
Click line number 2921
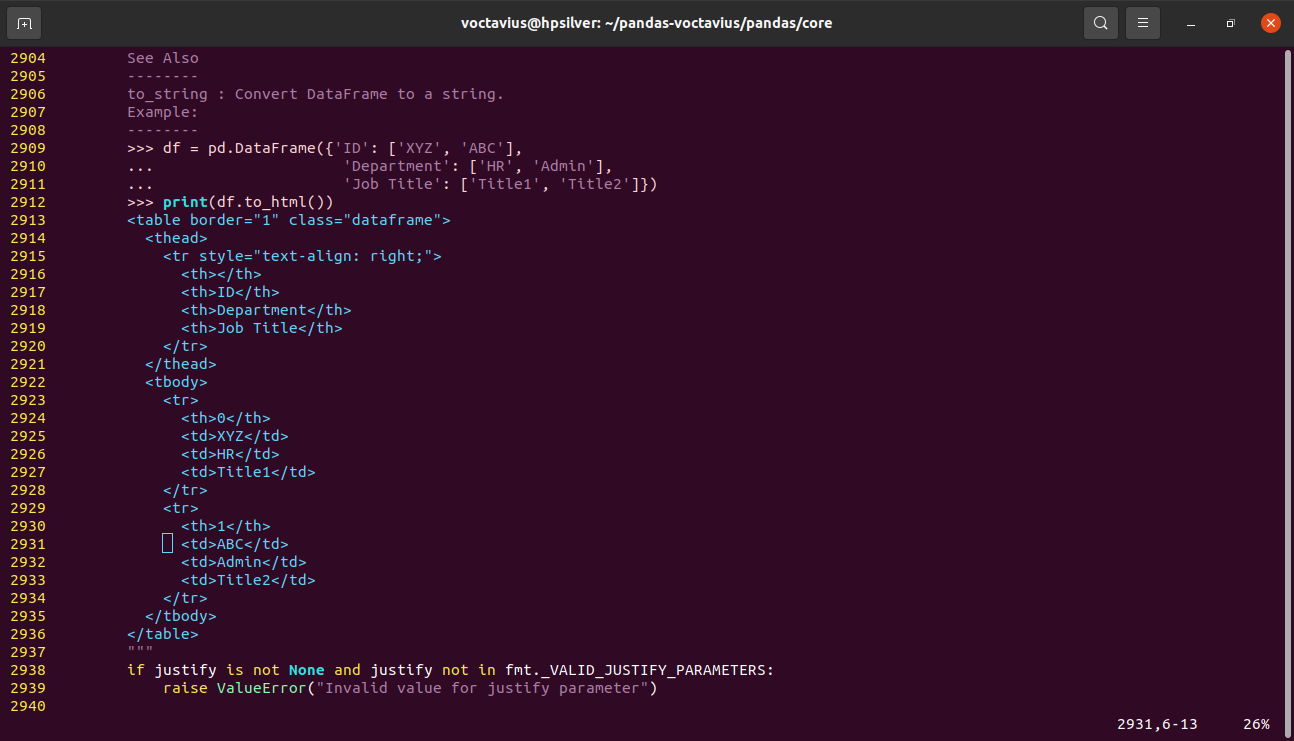28,364
